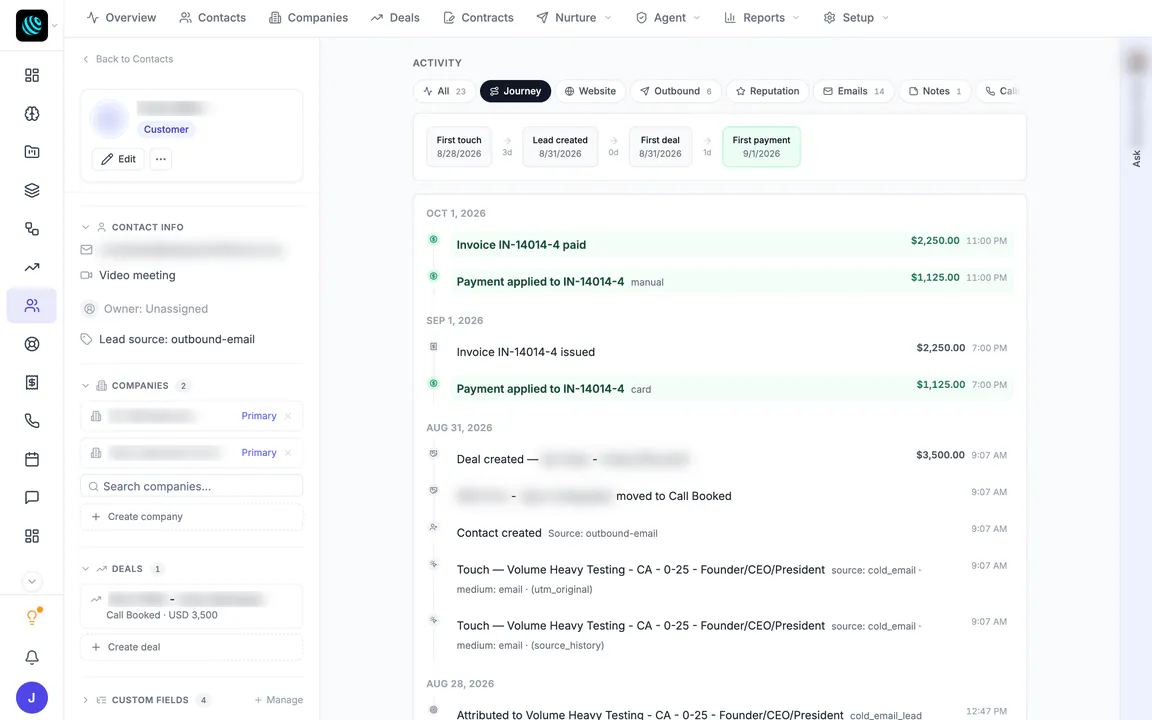Screen dimensions: 1152x720
Task: Open the workspace switcher chevron by logo
Action: click(54, 26)
